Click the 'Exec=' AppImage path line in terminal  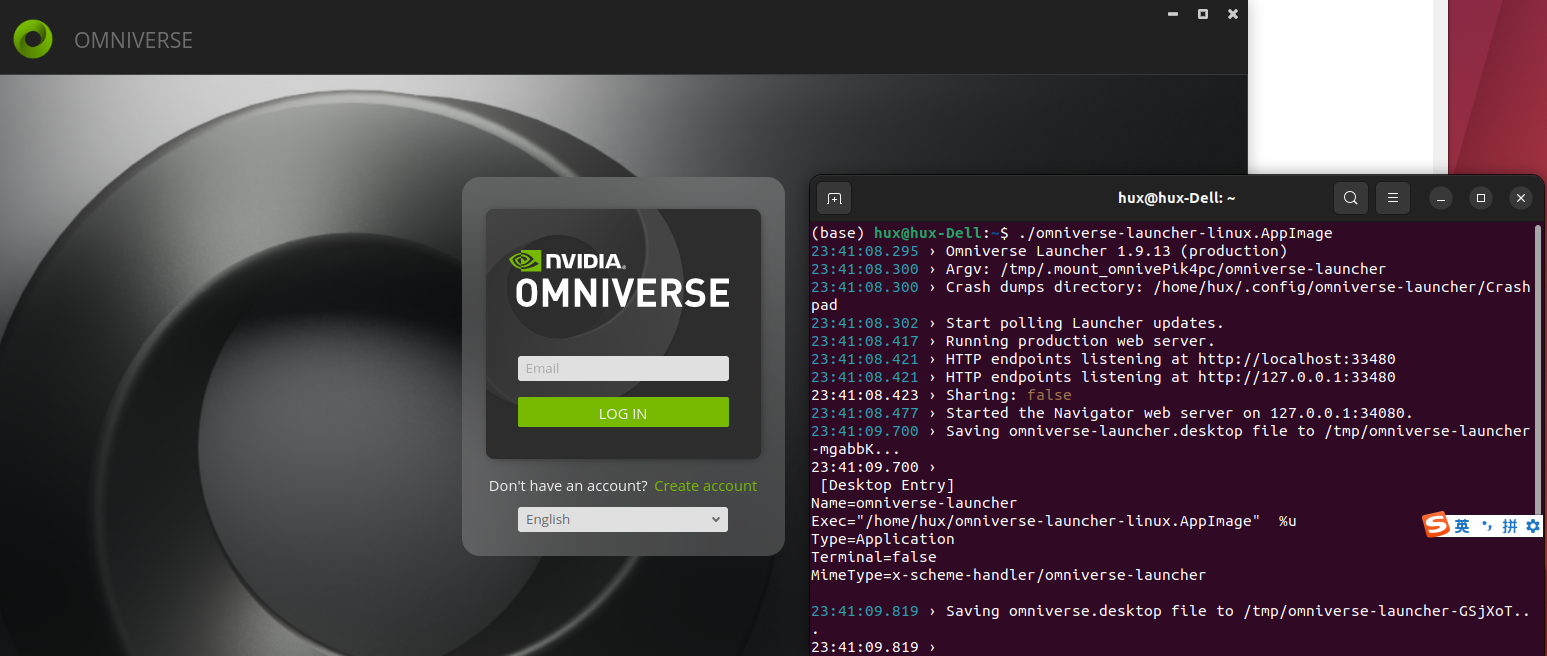click(x=1053, y=521)
